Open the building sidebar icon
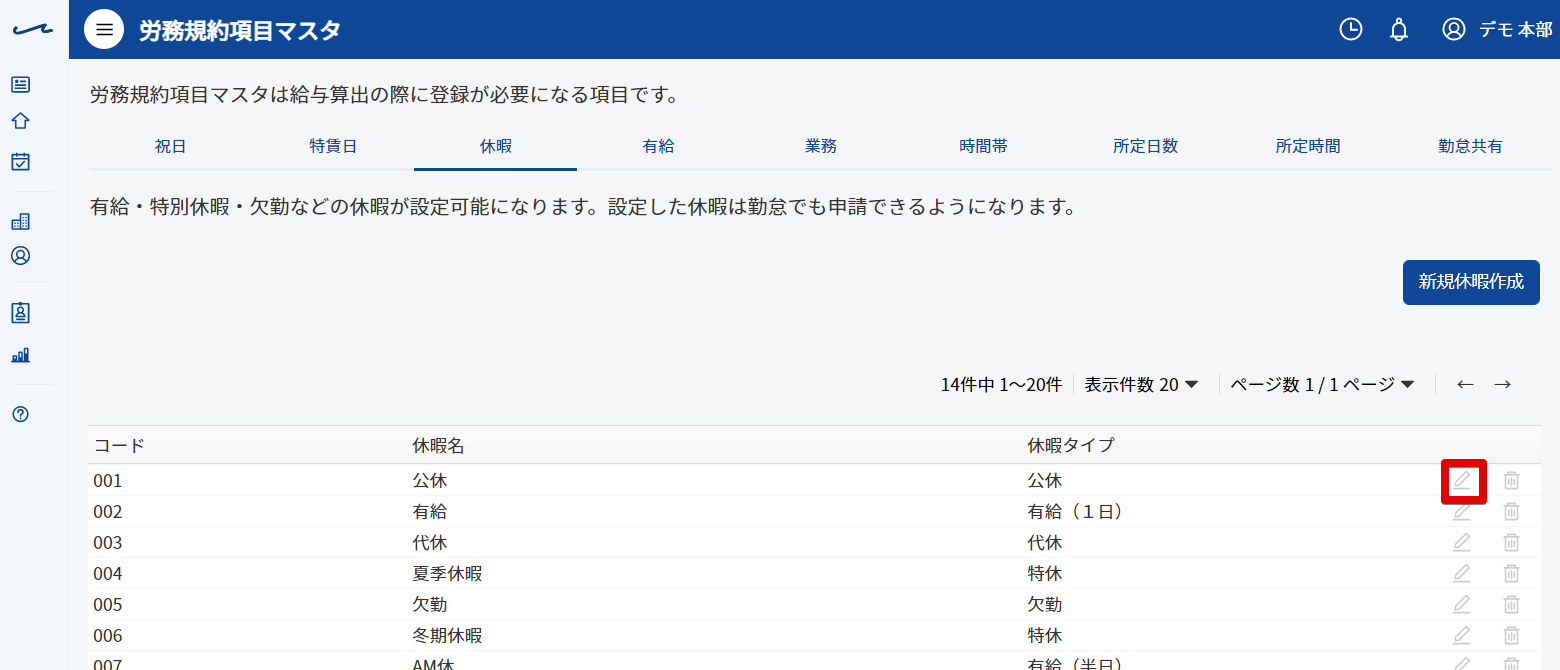1560x670 pixels. click(20, 221)
